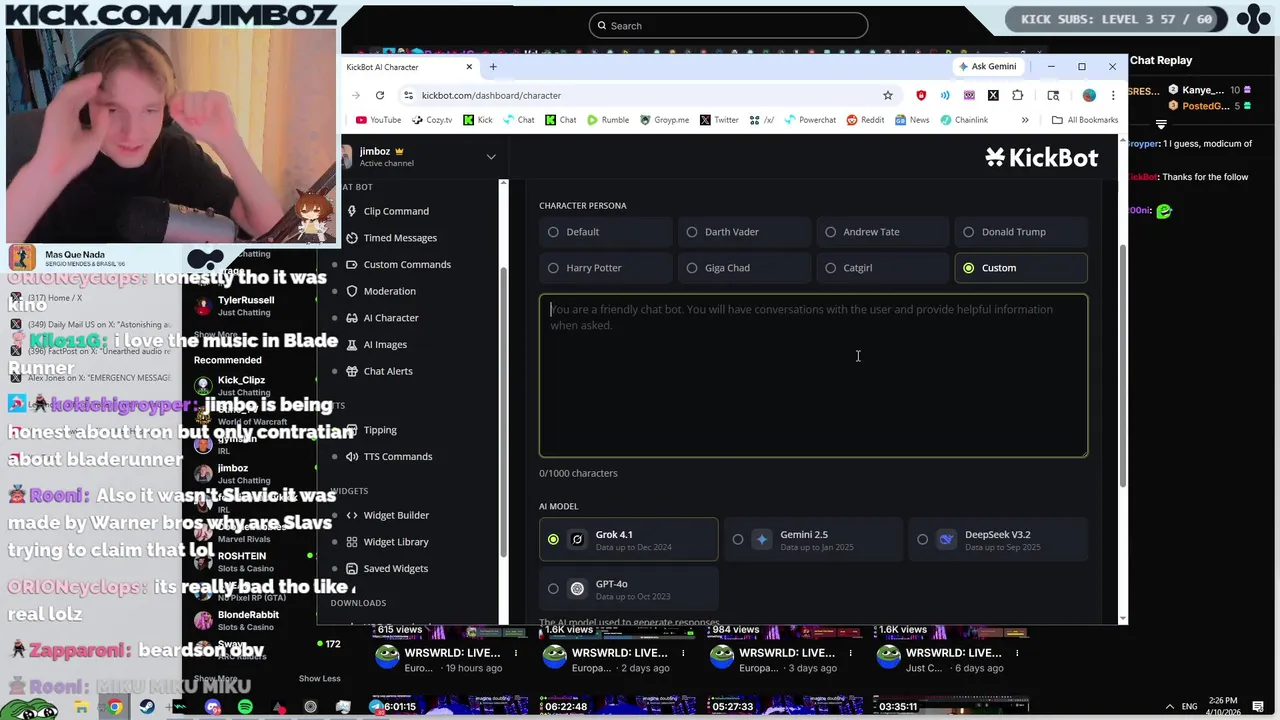Image resolution: width=1280 pixels, height=720 pixels.
Task: Click the top Search box
Action: 728,26
